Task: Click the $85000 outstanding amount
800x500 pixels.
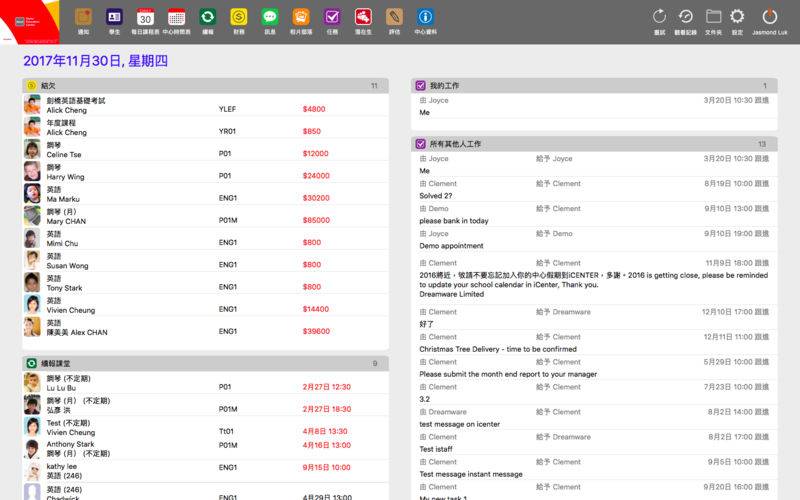Action: [x=316, y=220]
